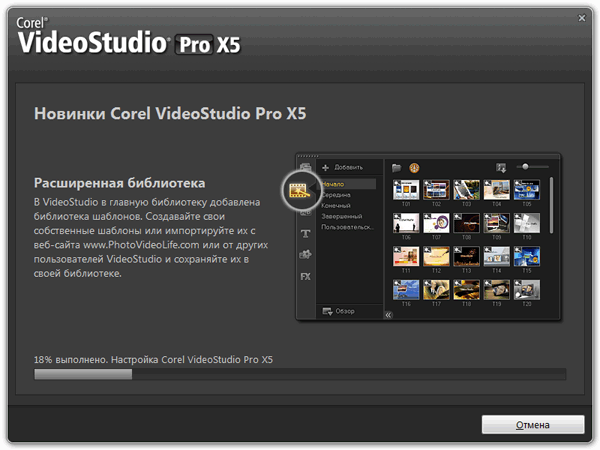The width and height of the screenshot is (600, 450).
Task: Select template thumbnail T16
Action: click(406, 290)
